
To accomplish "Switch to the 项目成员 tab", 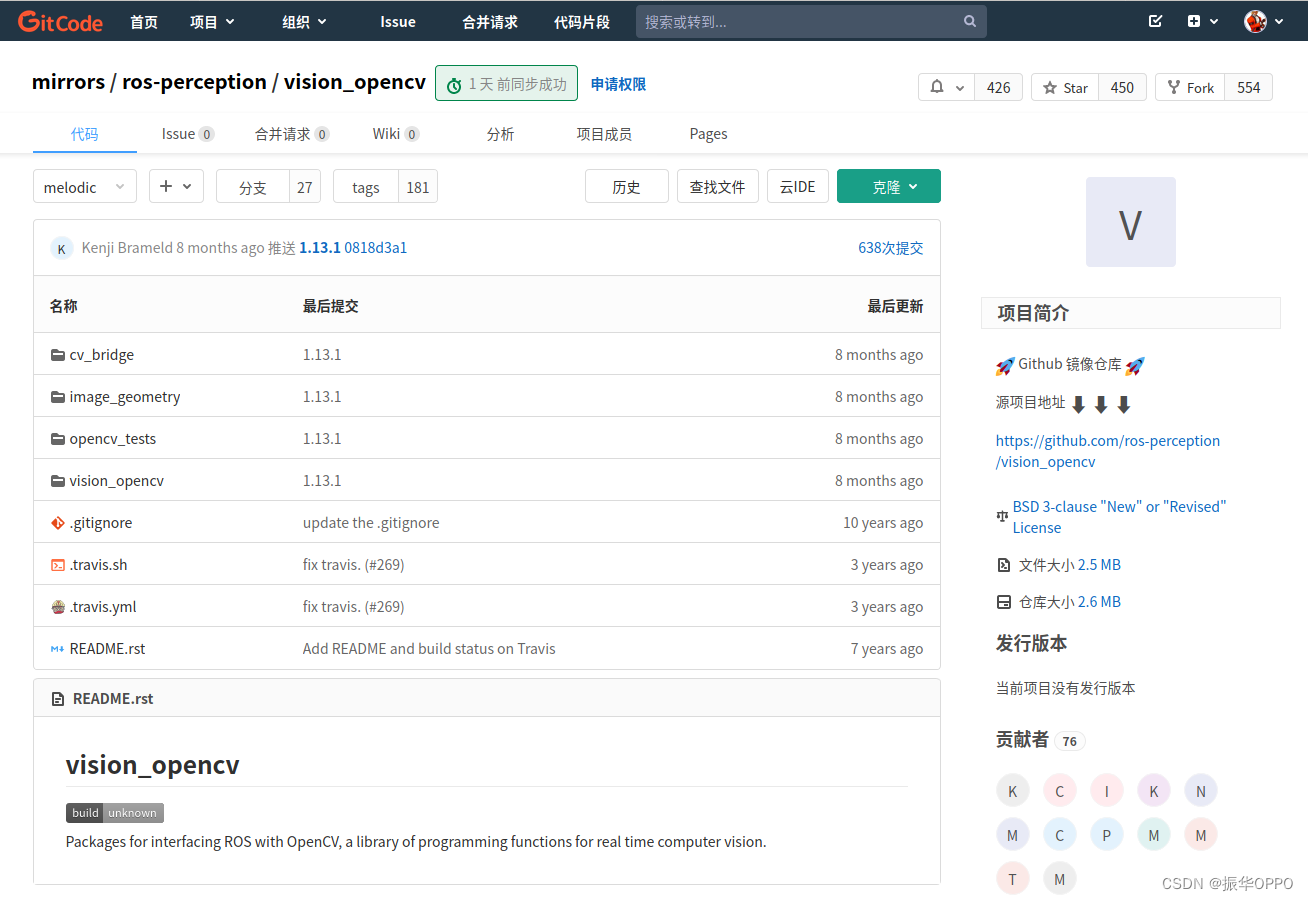I will (x=604, y=134).
